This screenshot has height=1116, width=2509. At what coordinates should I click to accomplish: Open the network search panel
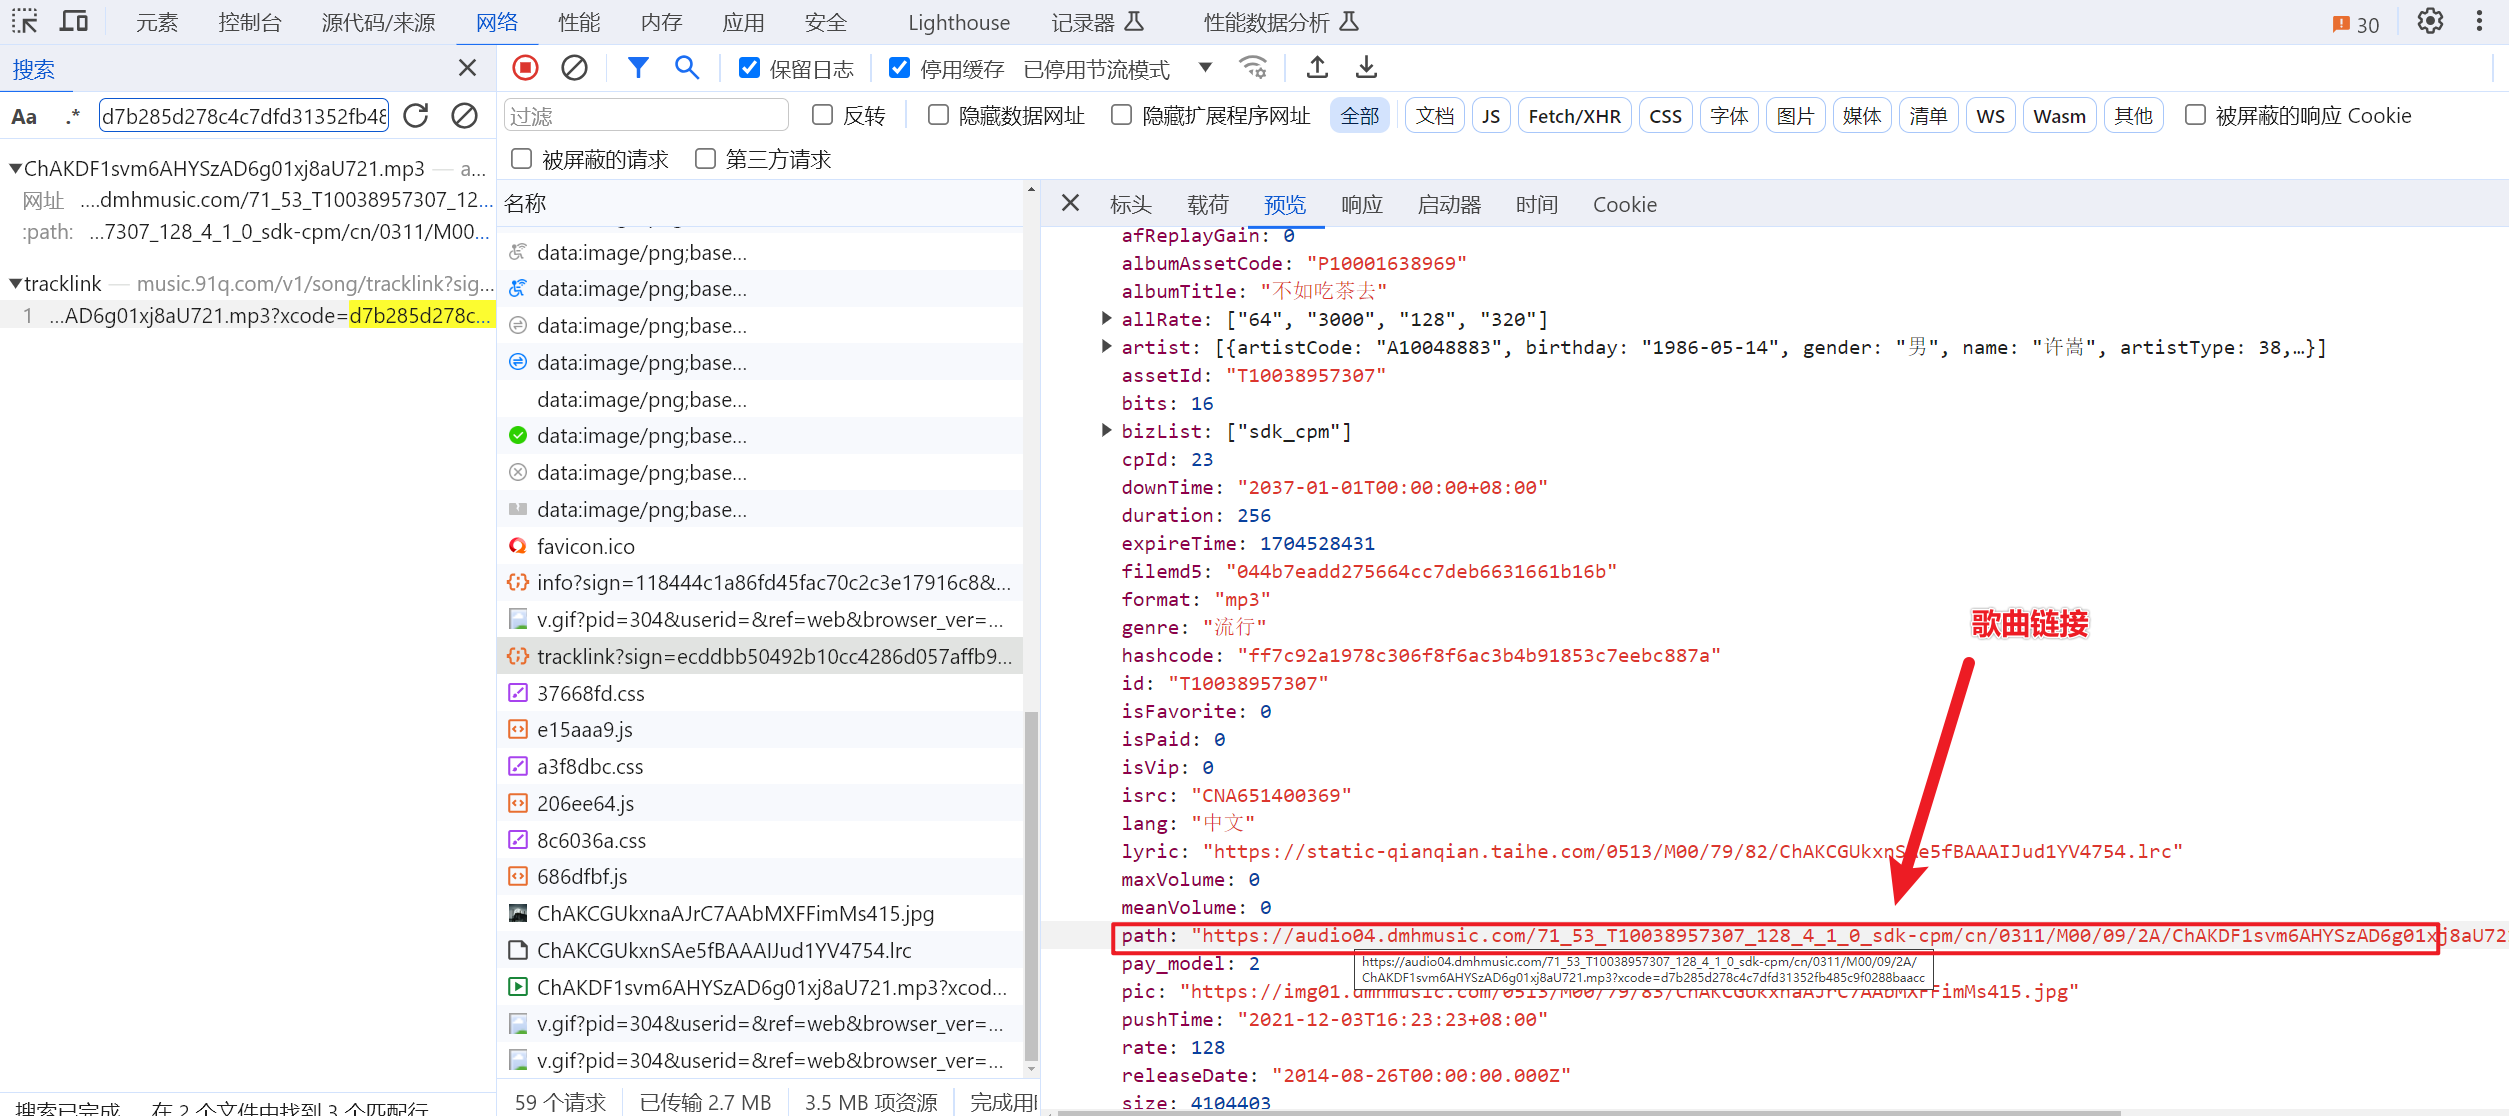pos(686,67)
